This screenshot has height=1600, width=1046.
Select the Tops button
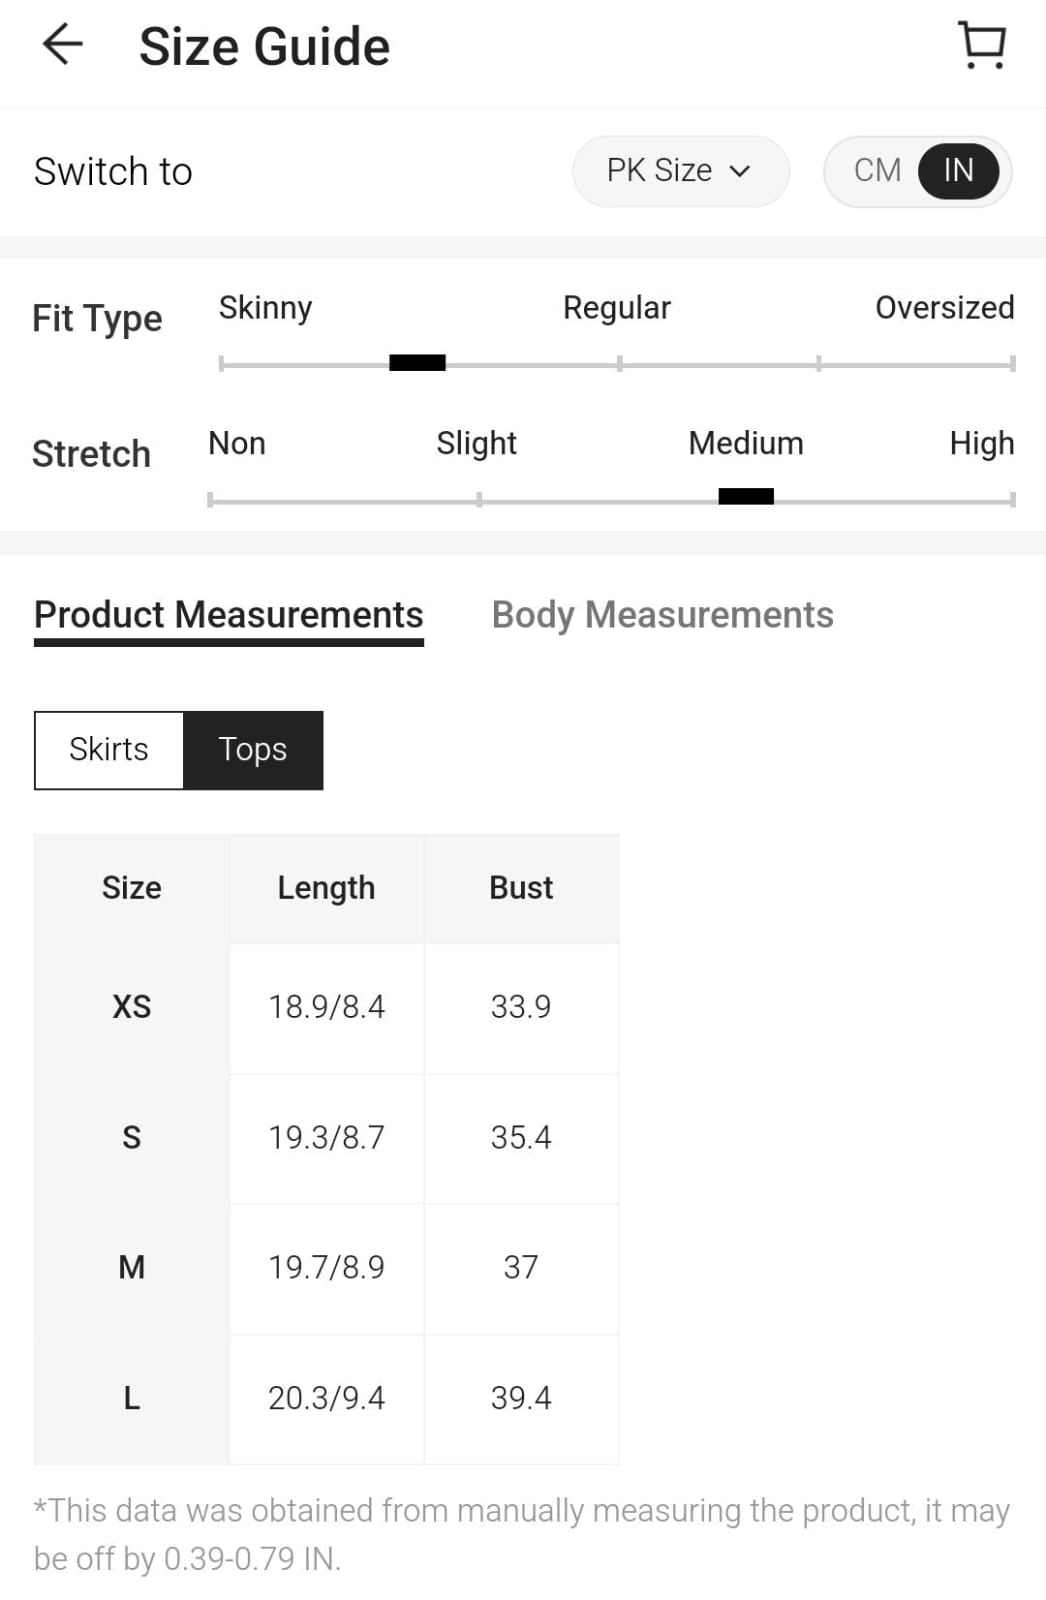tap(253, 750)
